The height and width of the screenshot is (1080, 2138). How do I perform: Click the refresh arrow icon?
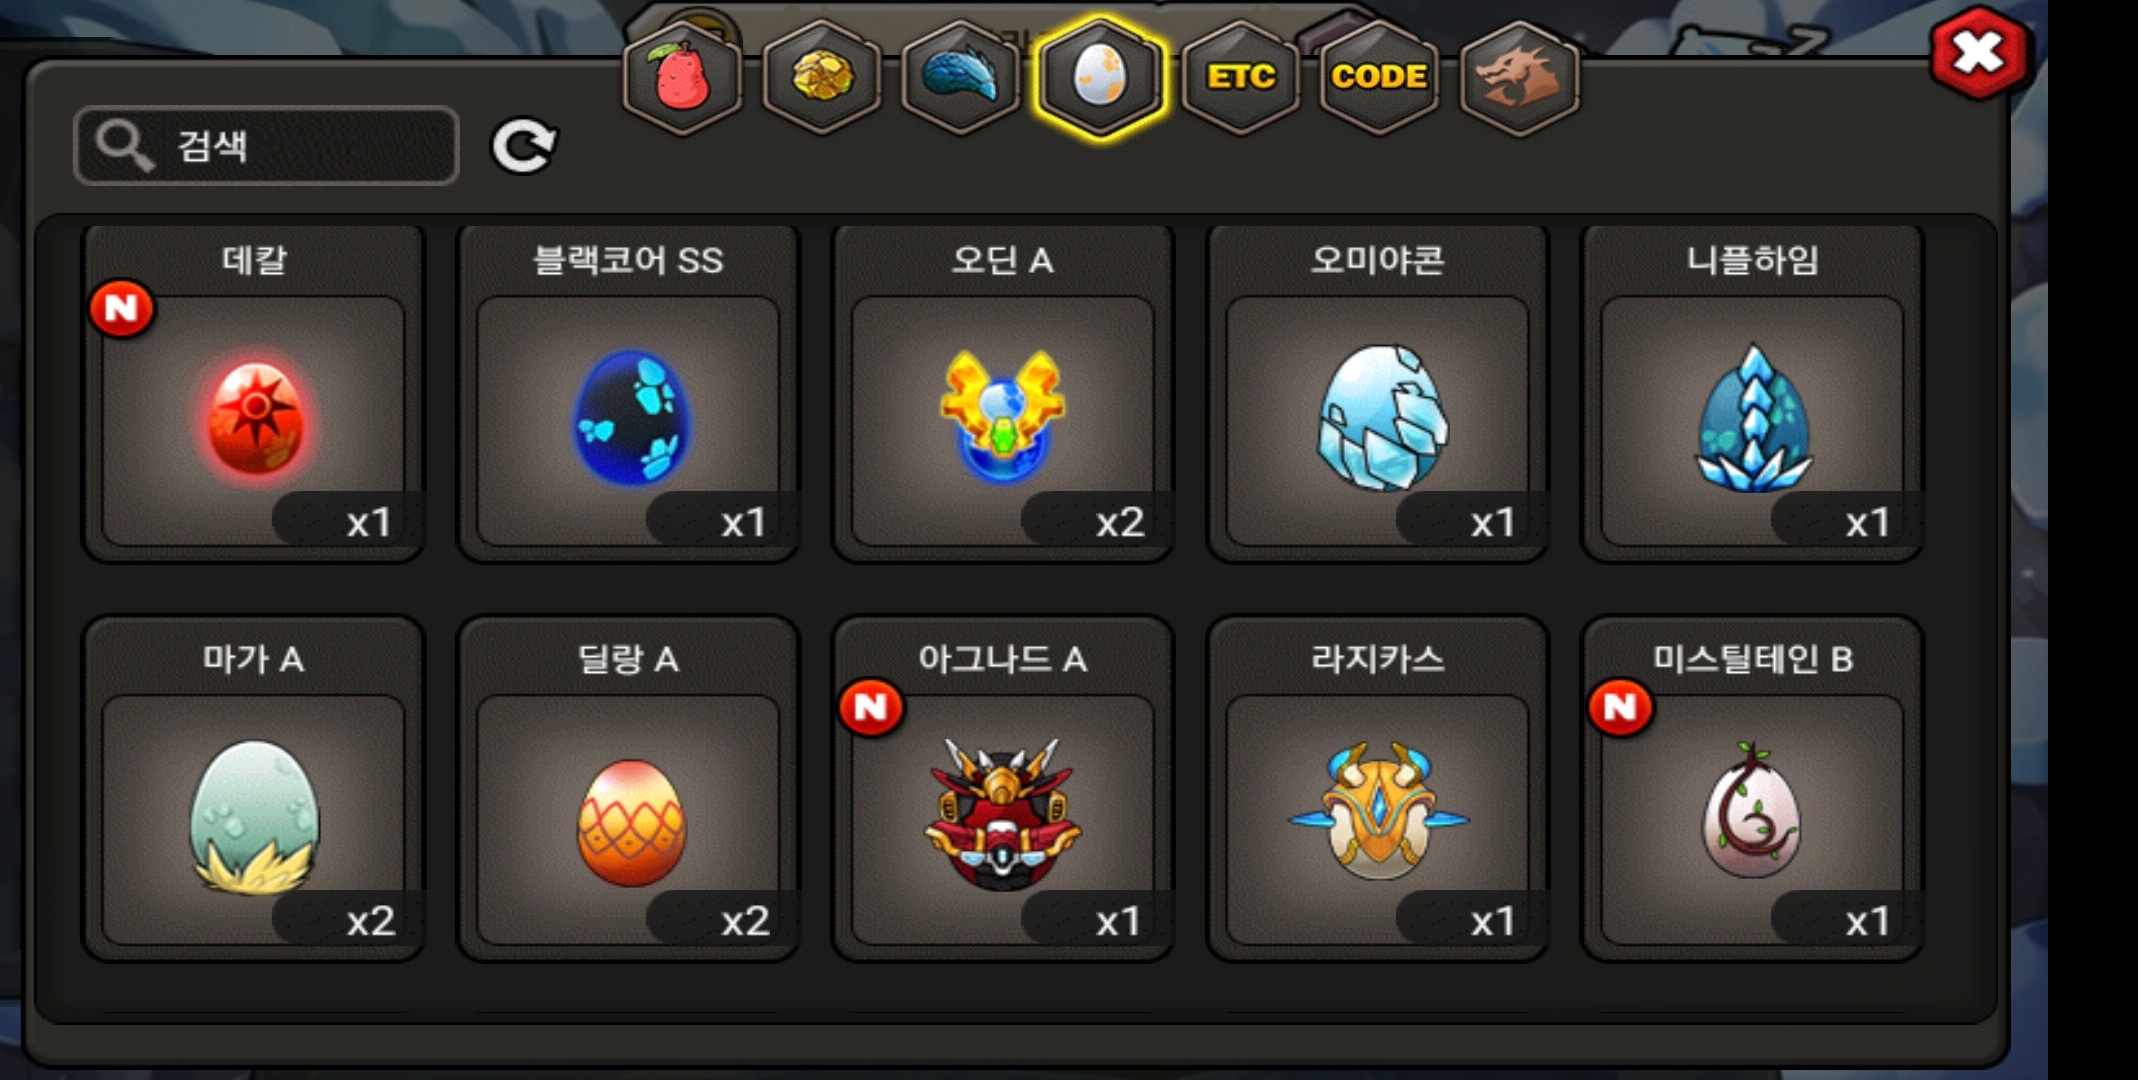click(x=523, y=146)
